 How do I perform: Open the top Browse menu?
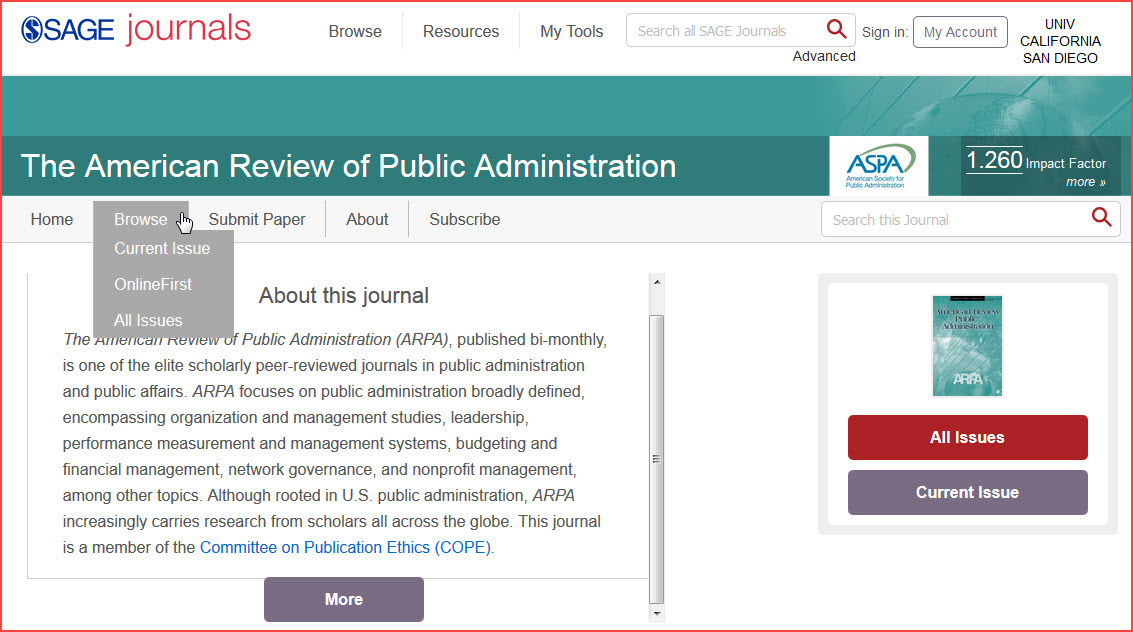pyautogui.click(x=355, y=31)
